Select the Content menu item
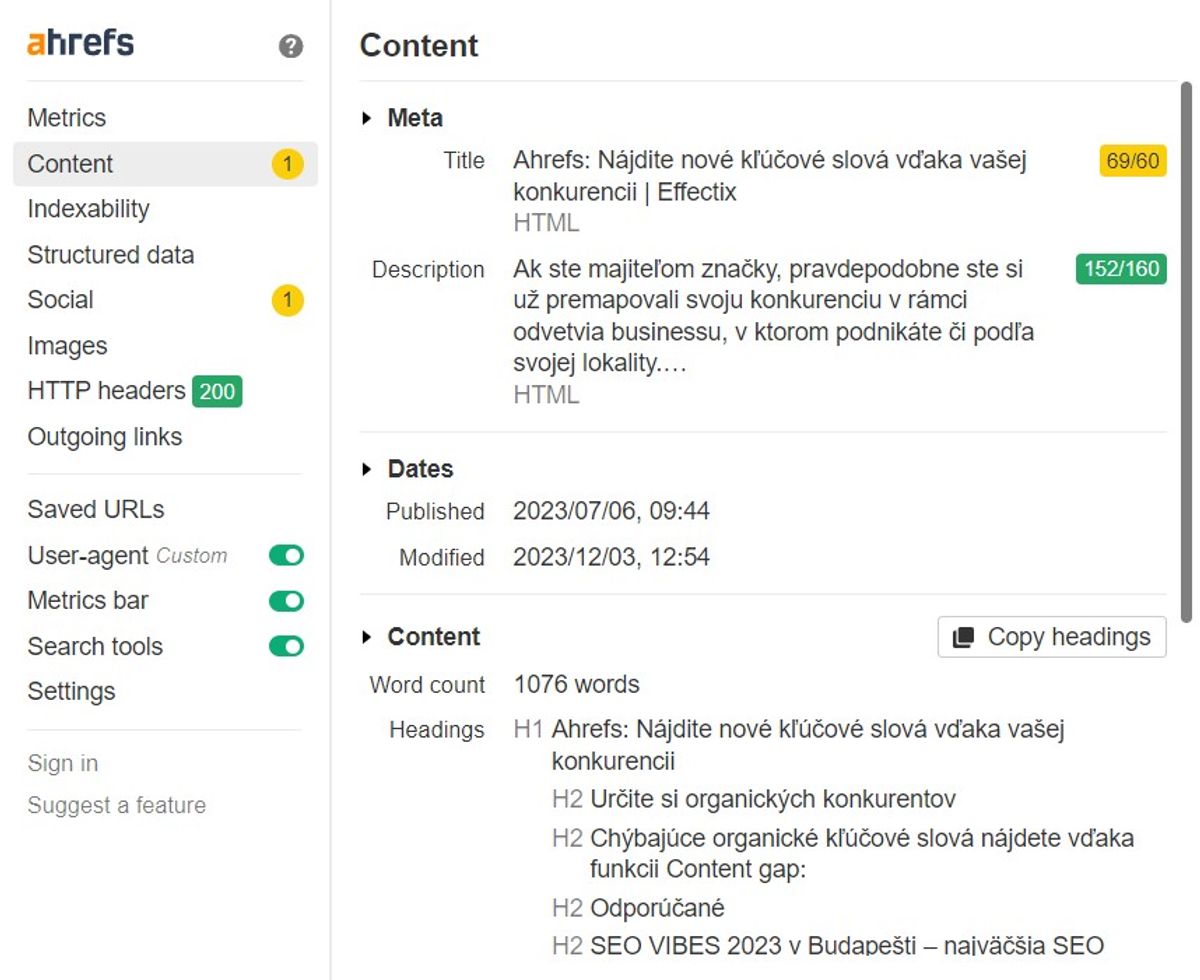 (x=165, y=164)
